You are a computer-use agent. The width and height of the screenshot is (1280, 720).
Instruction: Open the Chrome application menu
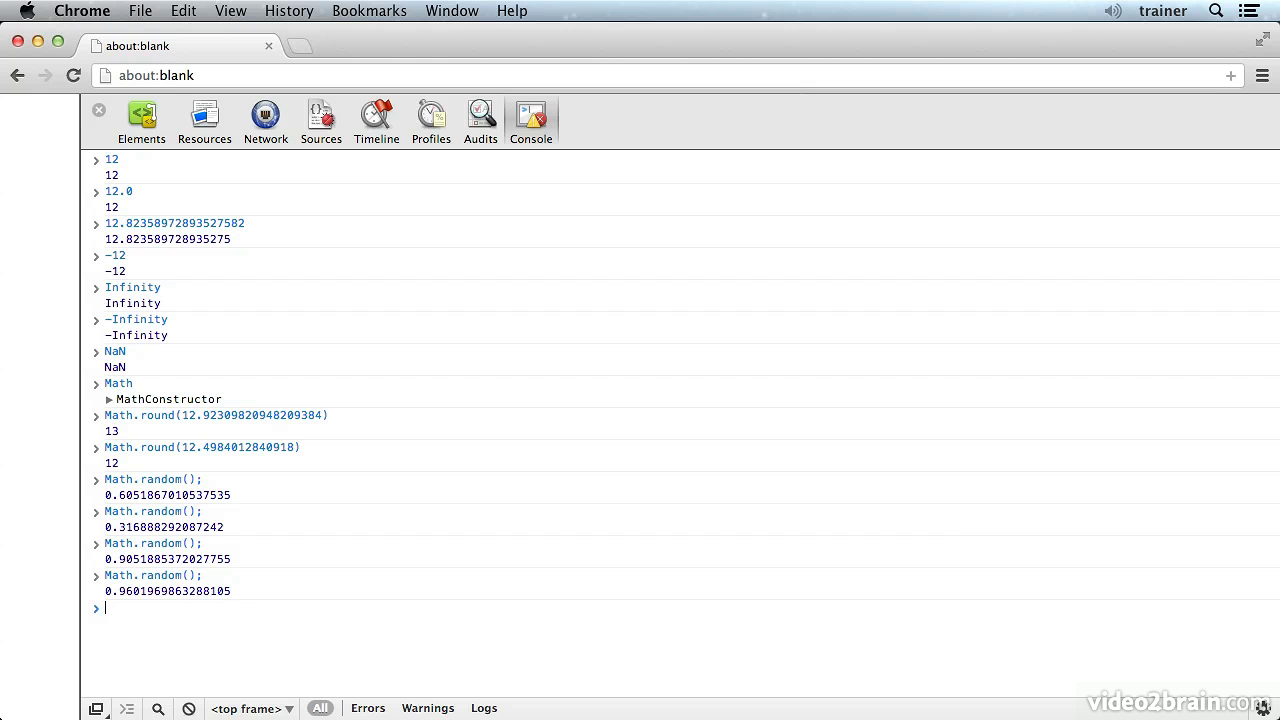pyautogui.click(x=82, y=11)
